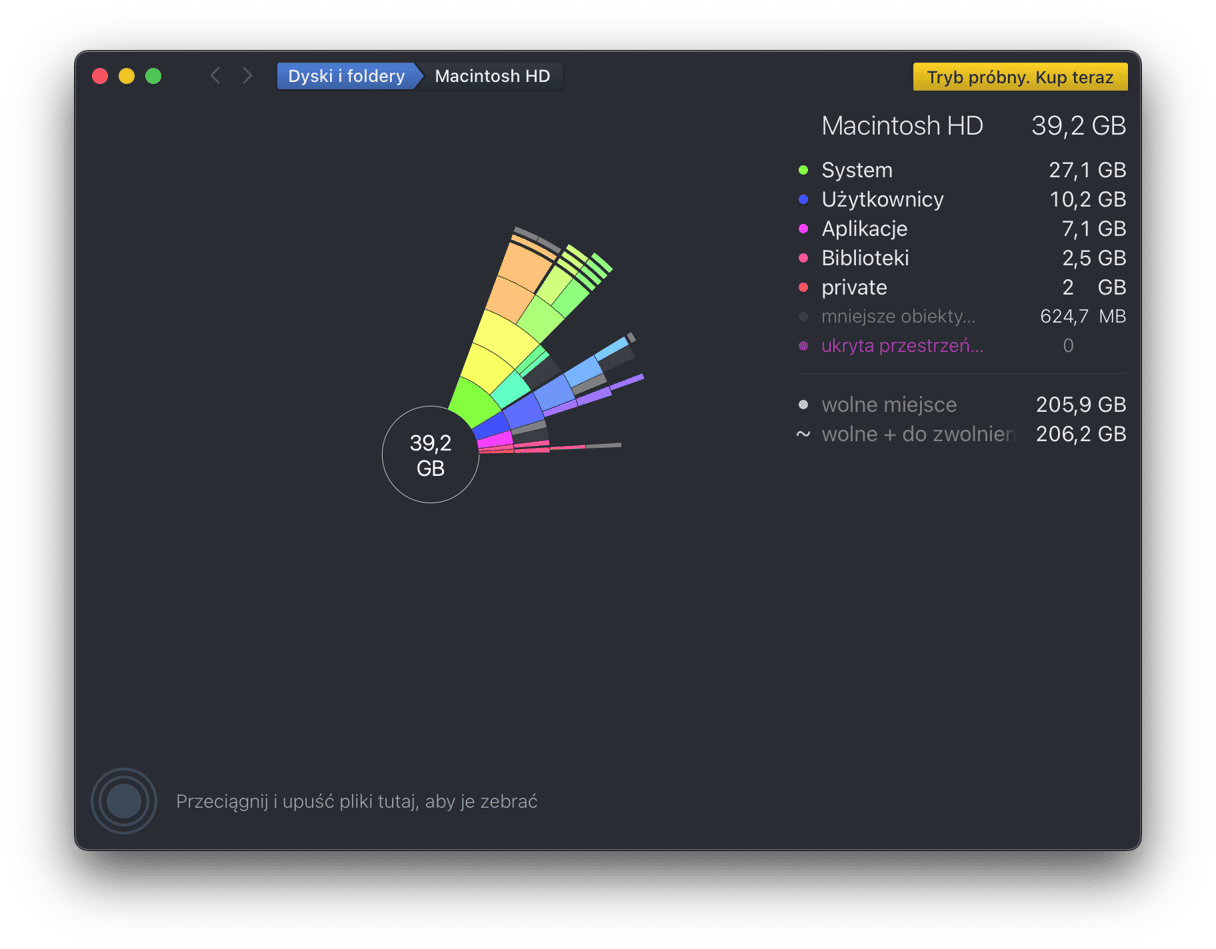Select the System folder in list

click(857, 171)
